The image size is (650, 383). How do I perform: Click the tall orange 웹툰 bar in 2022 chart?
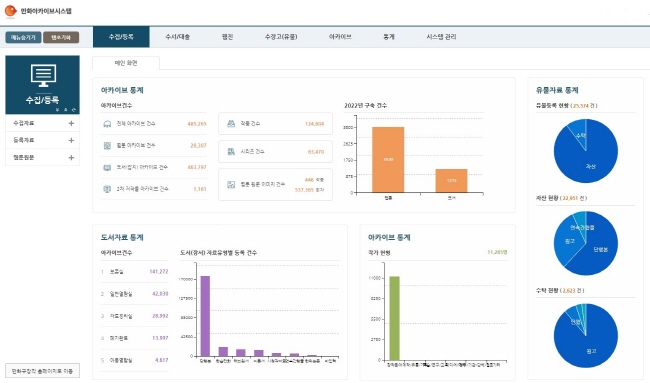pos(388,160)
